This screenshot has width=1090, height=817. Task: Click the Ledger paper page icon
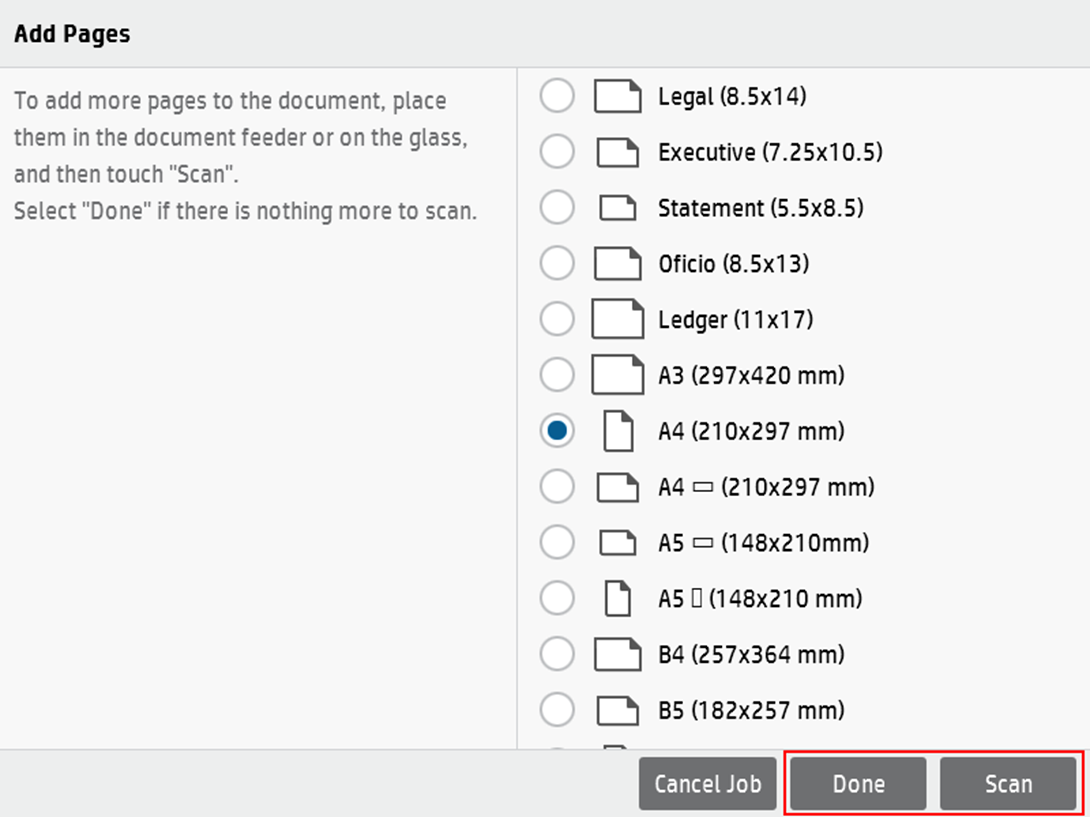617,320
